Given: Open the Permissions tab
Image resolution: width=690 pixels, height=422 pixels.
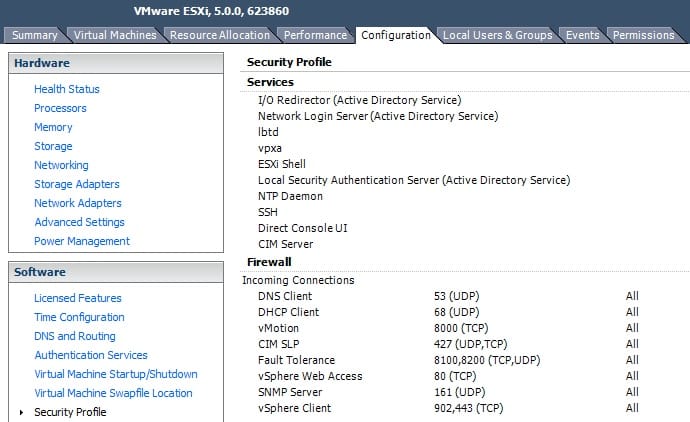Looking at the screenshot, I should click(x=643, y=35).
